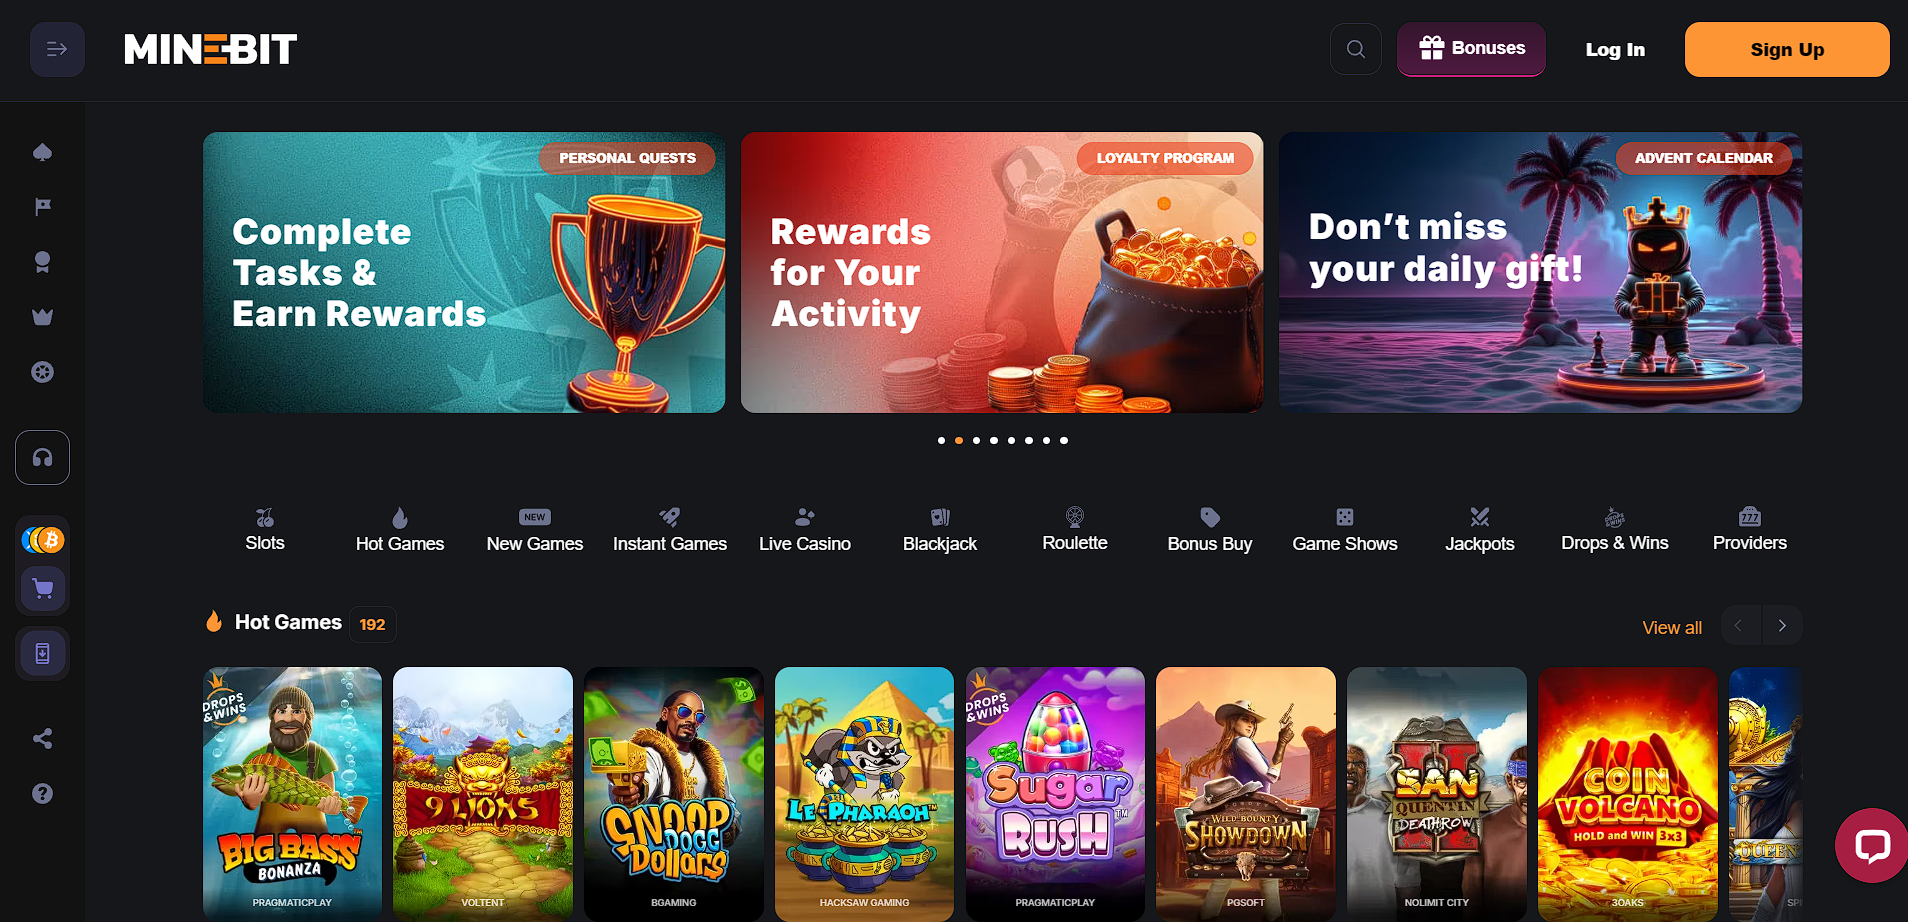This screenshot has height=922, width=1908.
Task: Click the Bitcoin crypto coins icon
Action: tap(42, 540)
